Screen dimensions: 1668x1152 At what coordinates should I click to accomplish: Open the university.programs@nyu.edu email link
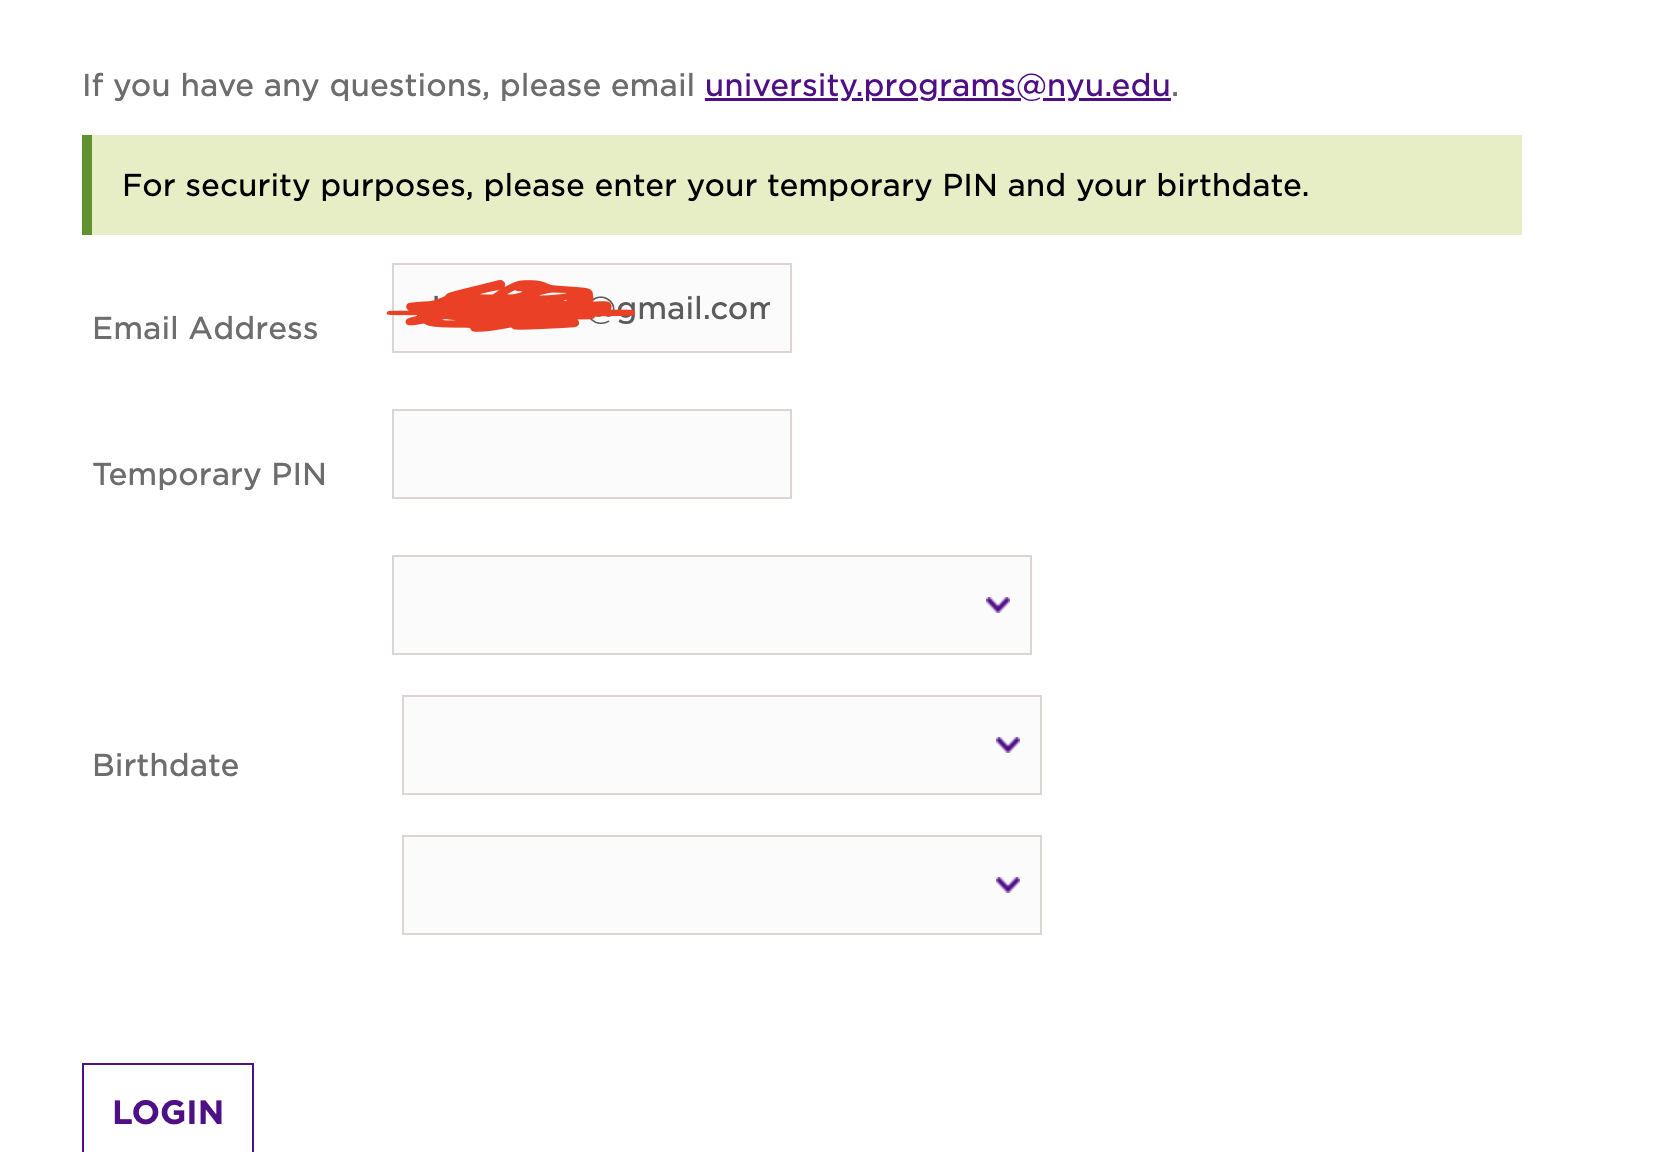click(937, 86)
